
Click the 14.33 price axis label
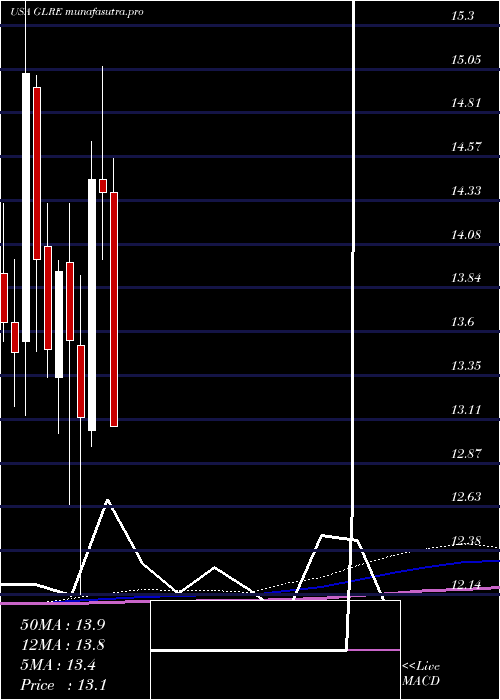[466, 191]
